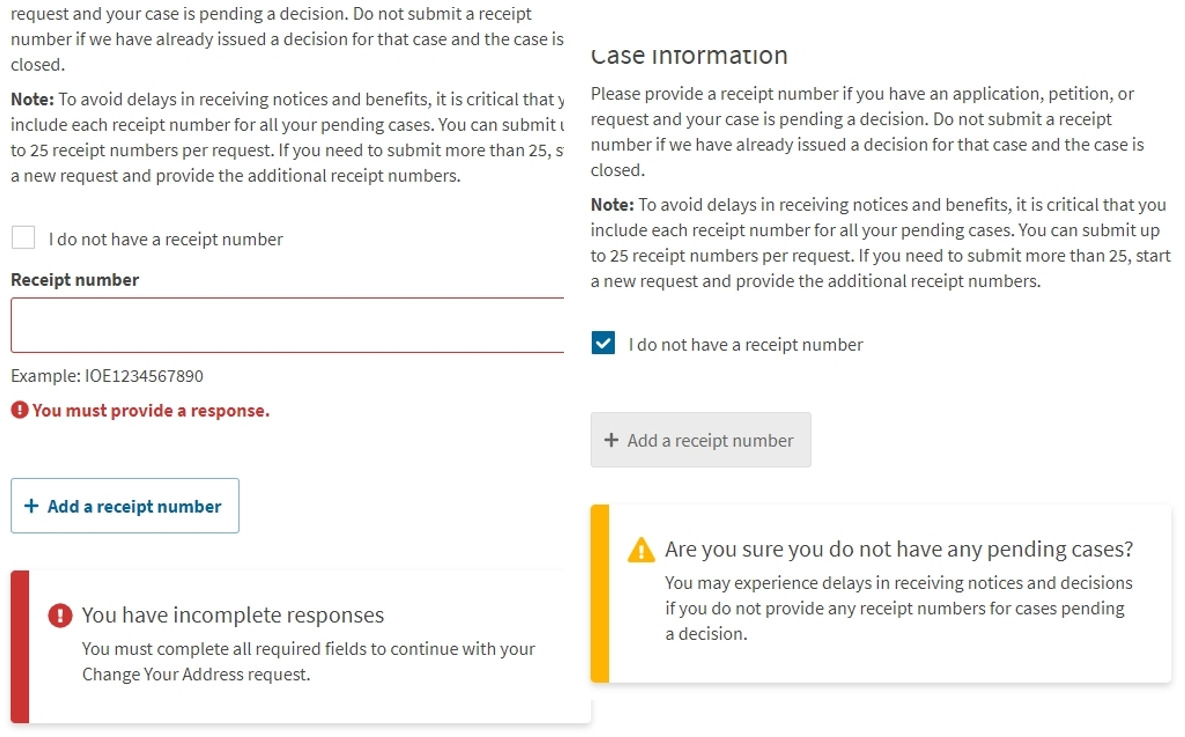Click the "Example: IOE1234567890" hint text

point(107,376)
